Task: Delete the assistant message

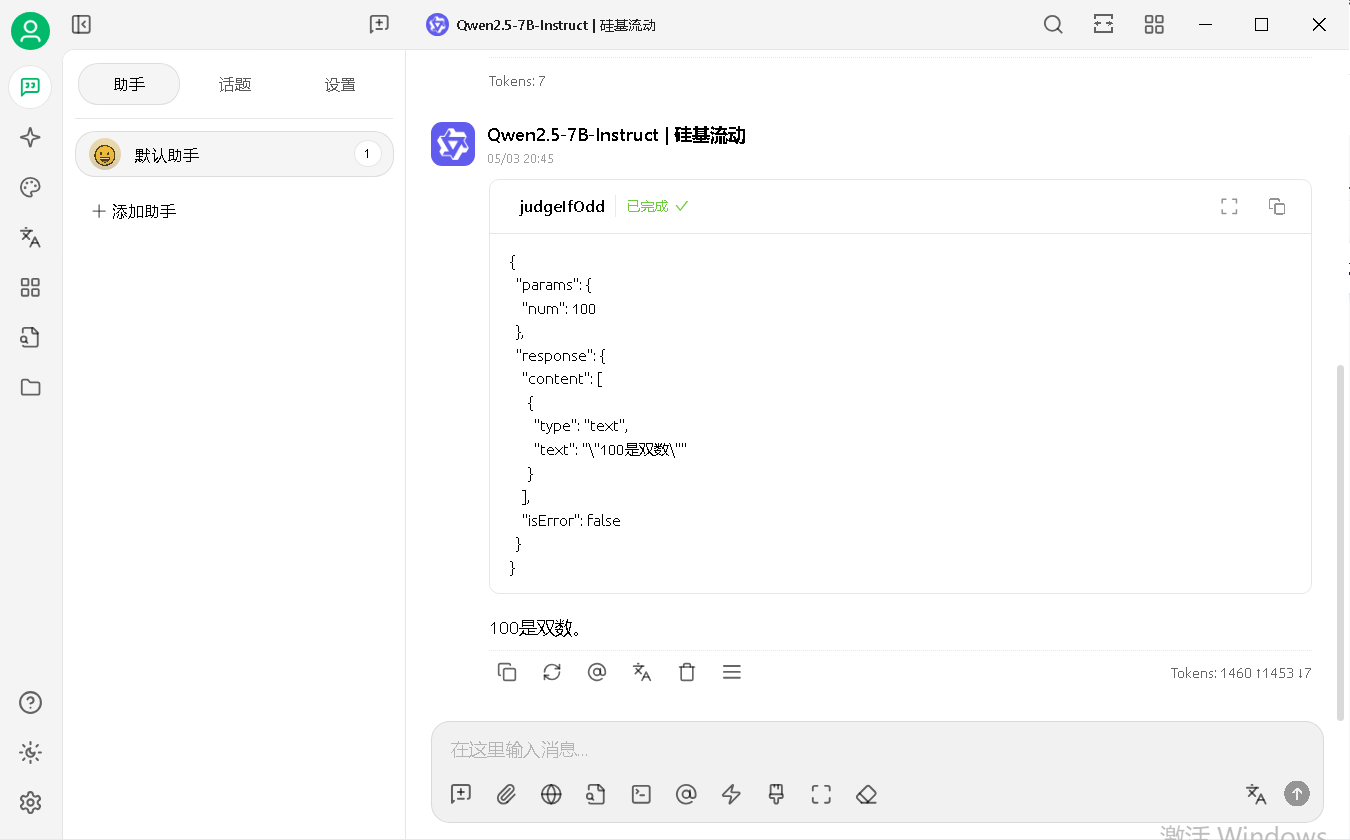Action: (x=687, y=672)
